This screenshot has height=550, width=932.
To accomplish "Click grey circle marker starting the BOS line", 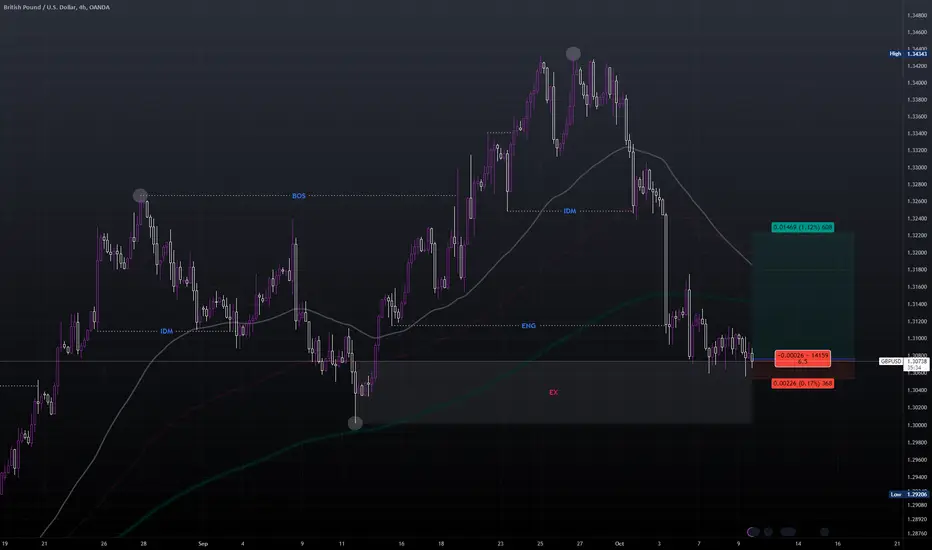I will [140, 196].
